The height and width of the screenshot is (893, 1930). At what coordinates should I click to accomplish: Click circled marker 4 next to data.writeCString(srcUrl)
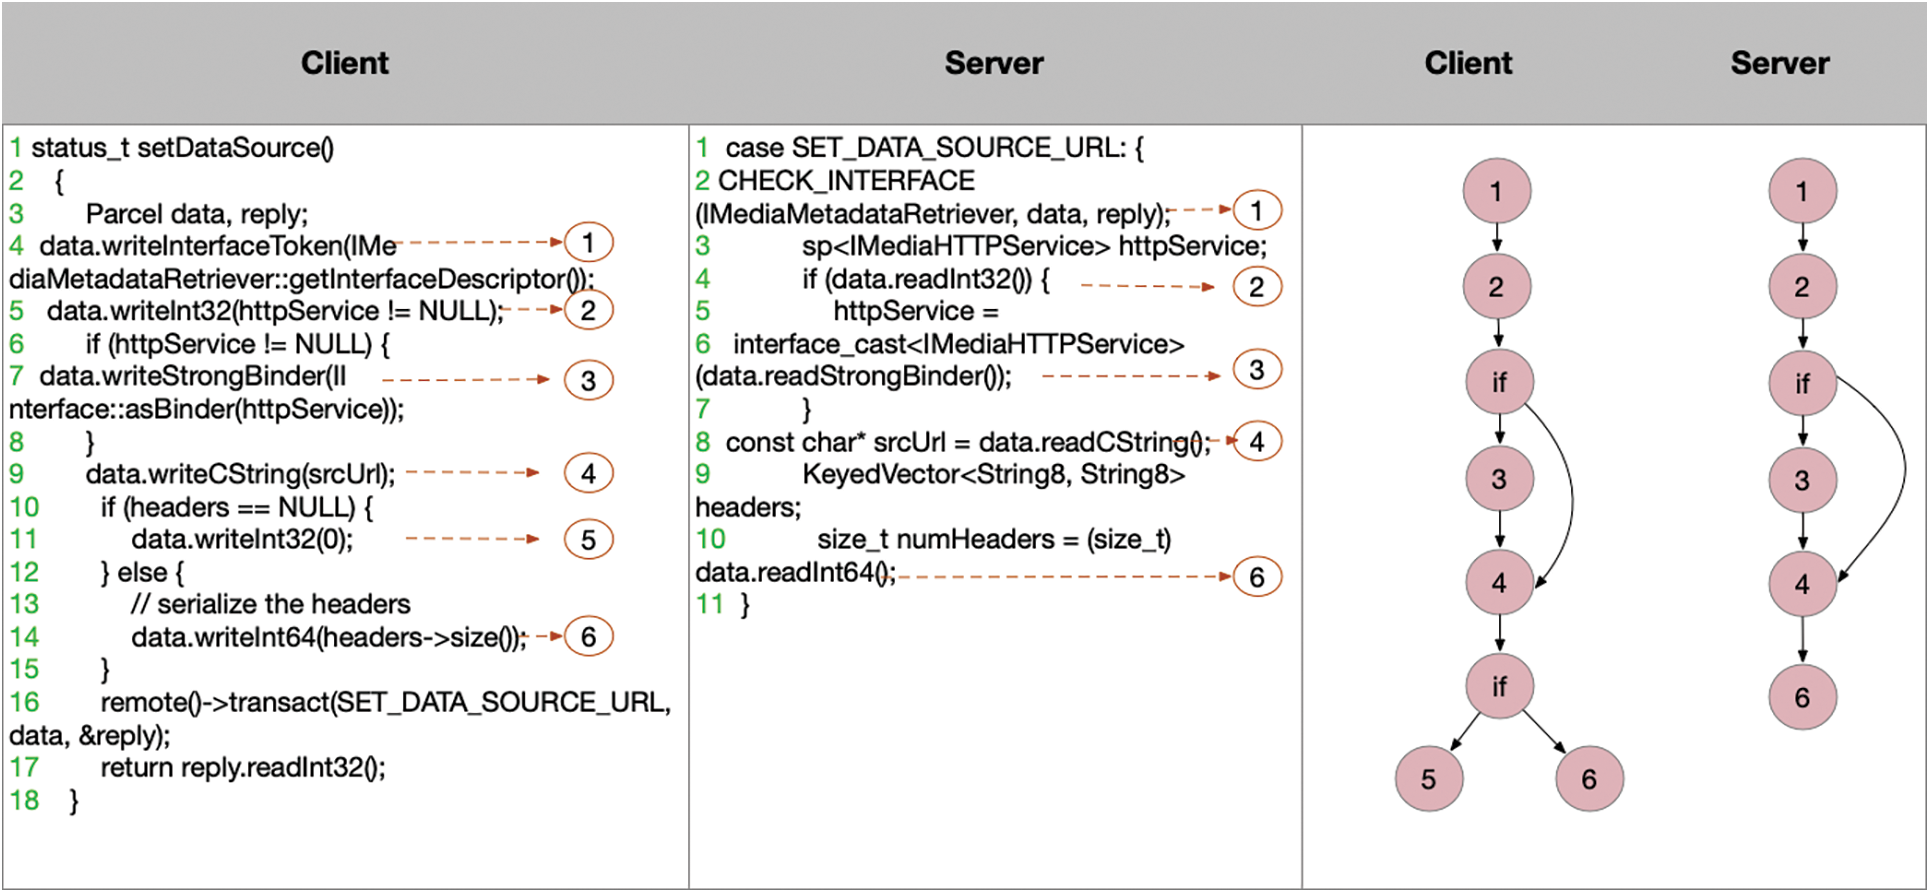pyautogui.click(x=588, y=474)
